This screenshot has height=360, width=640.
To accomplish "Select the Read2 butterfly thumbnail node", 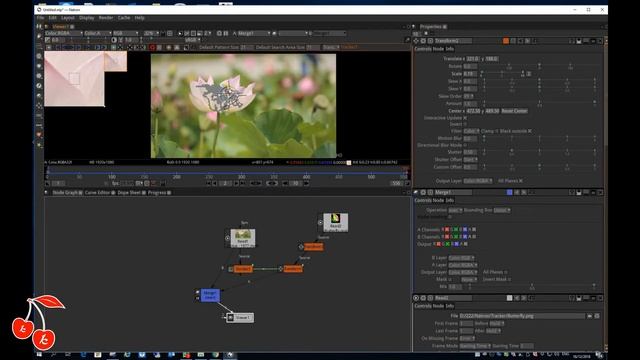I will coord(336,222).
